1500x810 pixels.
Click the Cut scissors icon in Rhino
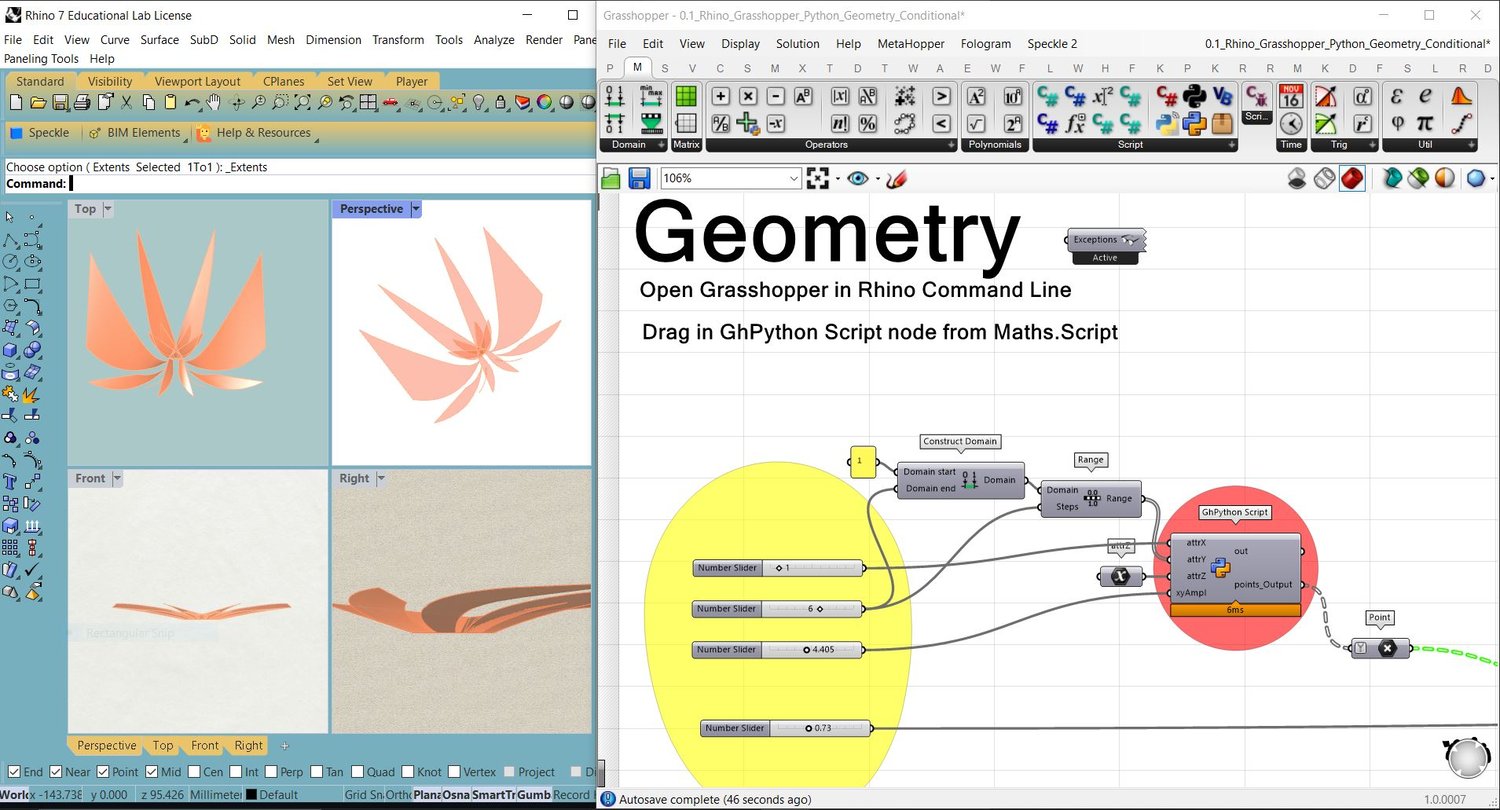(x=126, y=102)
